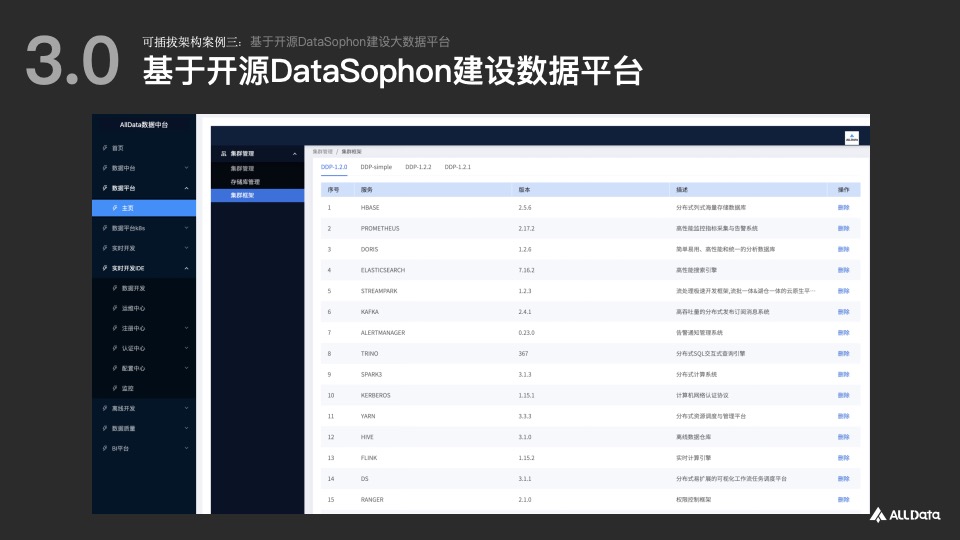Screen dimensions: 960x540
Task: Click the link icon beside 数据开发
Action: [114, 288]
